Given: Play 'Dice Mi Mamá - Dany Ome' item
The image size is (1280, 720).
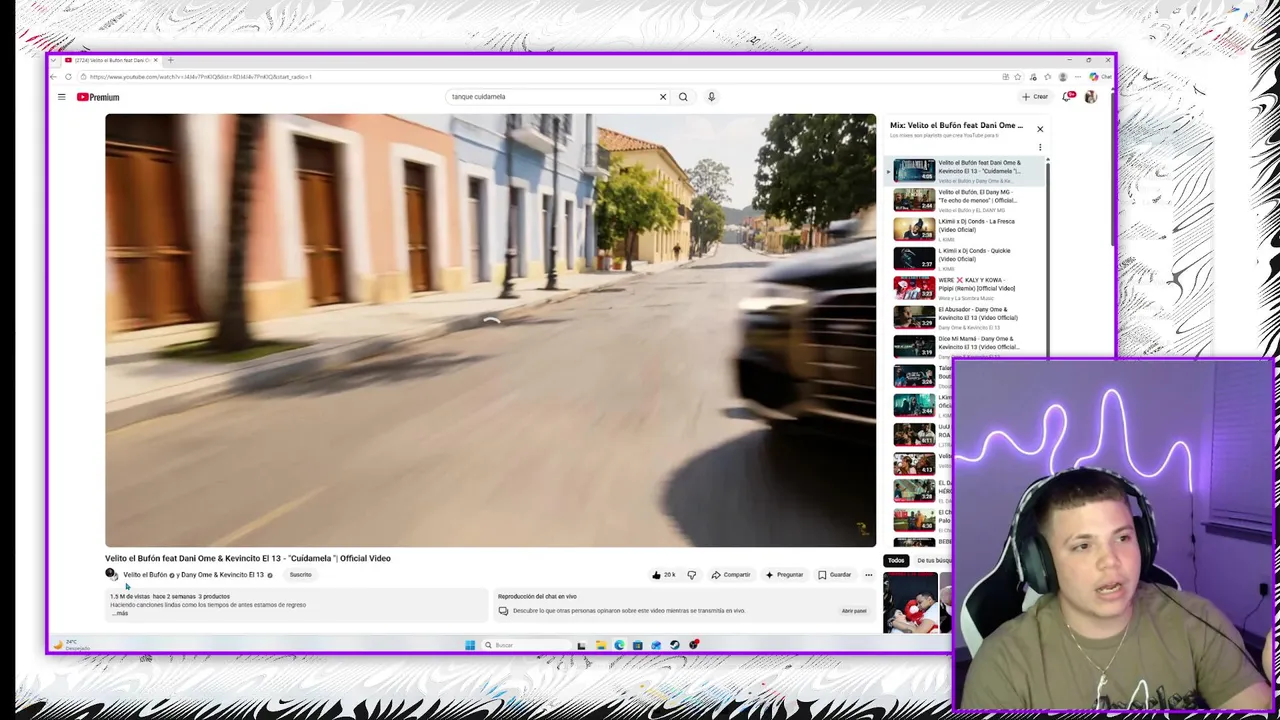Looking at the screenshot, I should click(966, 346).
